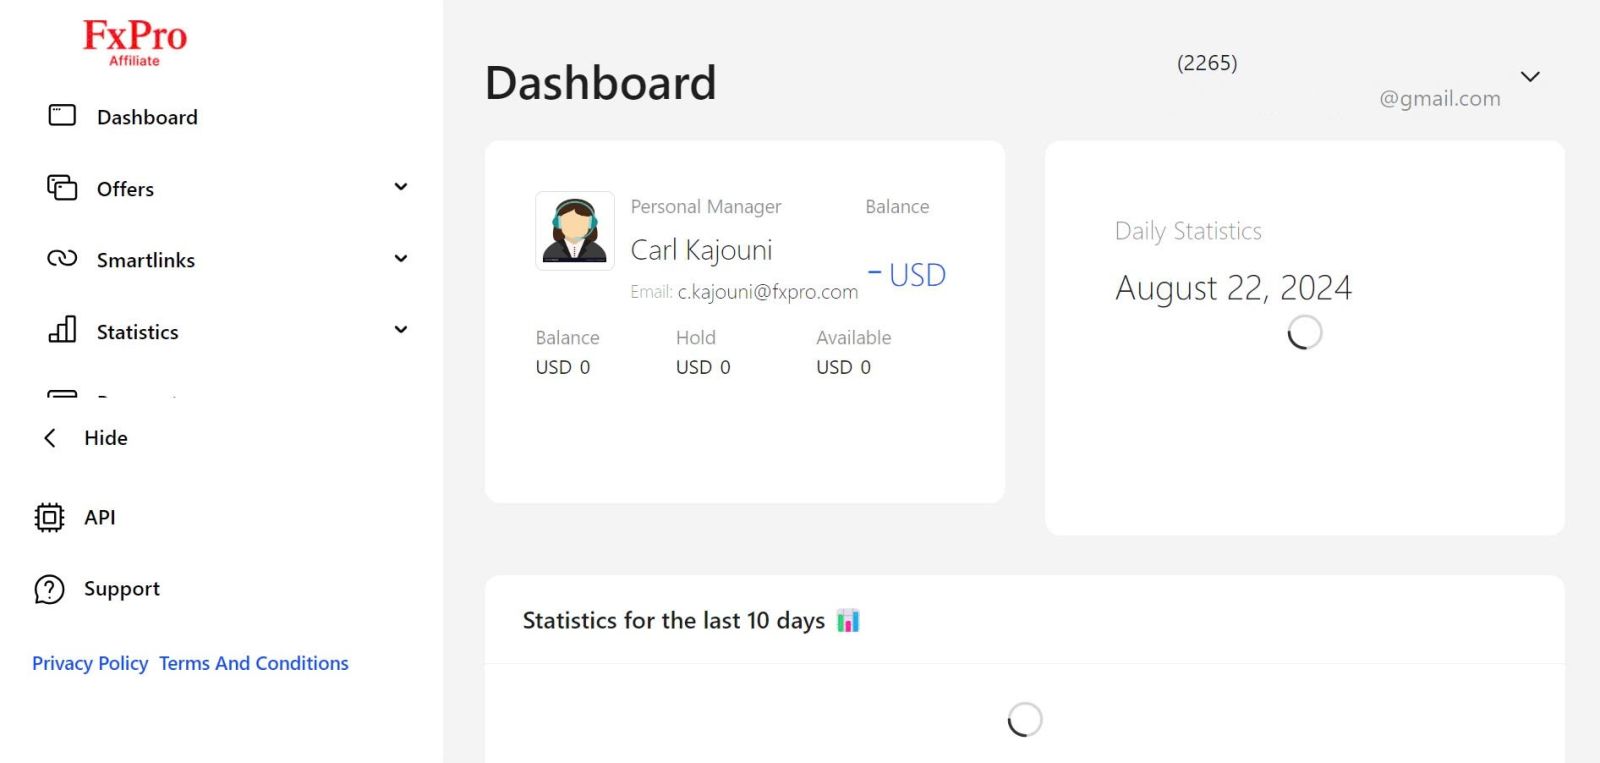This screenshot has width=1600, height=763.
Task: Open the Terms And Conditions link
Action: tap(254, 663)
